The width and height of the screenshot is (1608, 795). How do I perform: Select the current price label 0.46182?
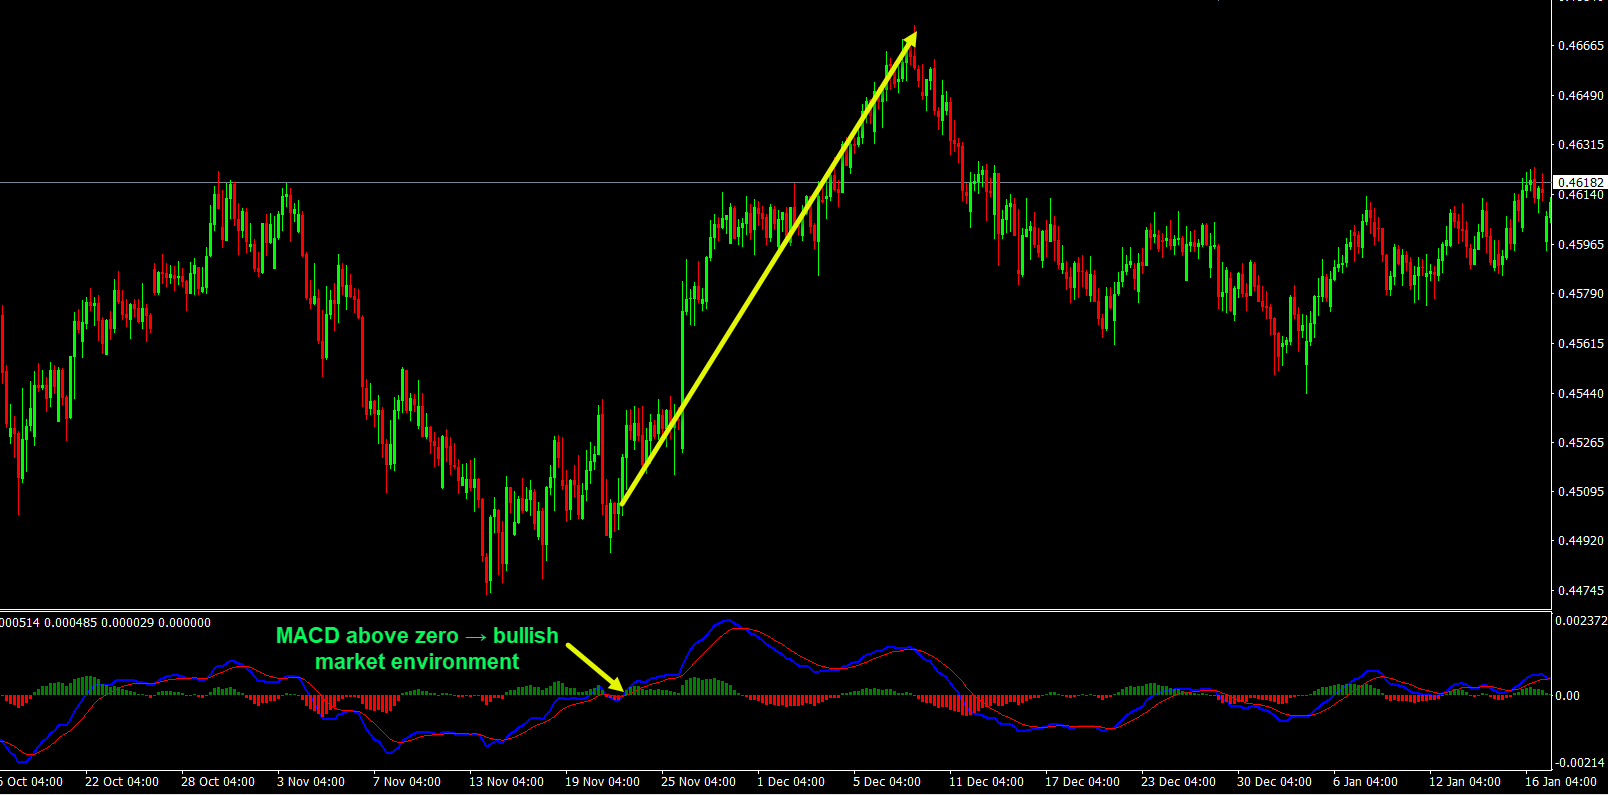point(1580,182)
